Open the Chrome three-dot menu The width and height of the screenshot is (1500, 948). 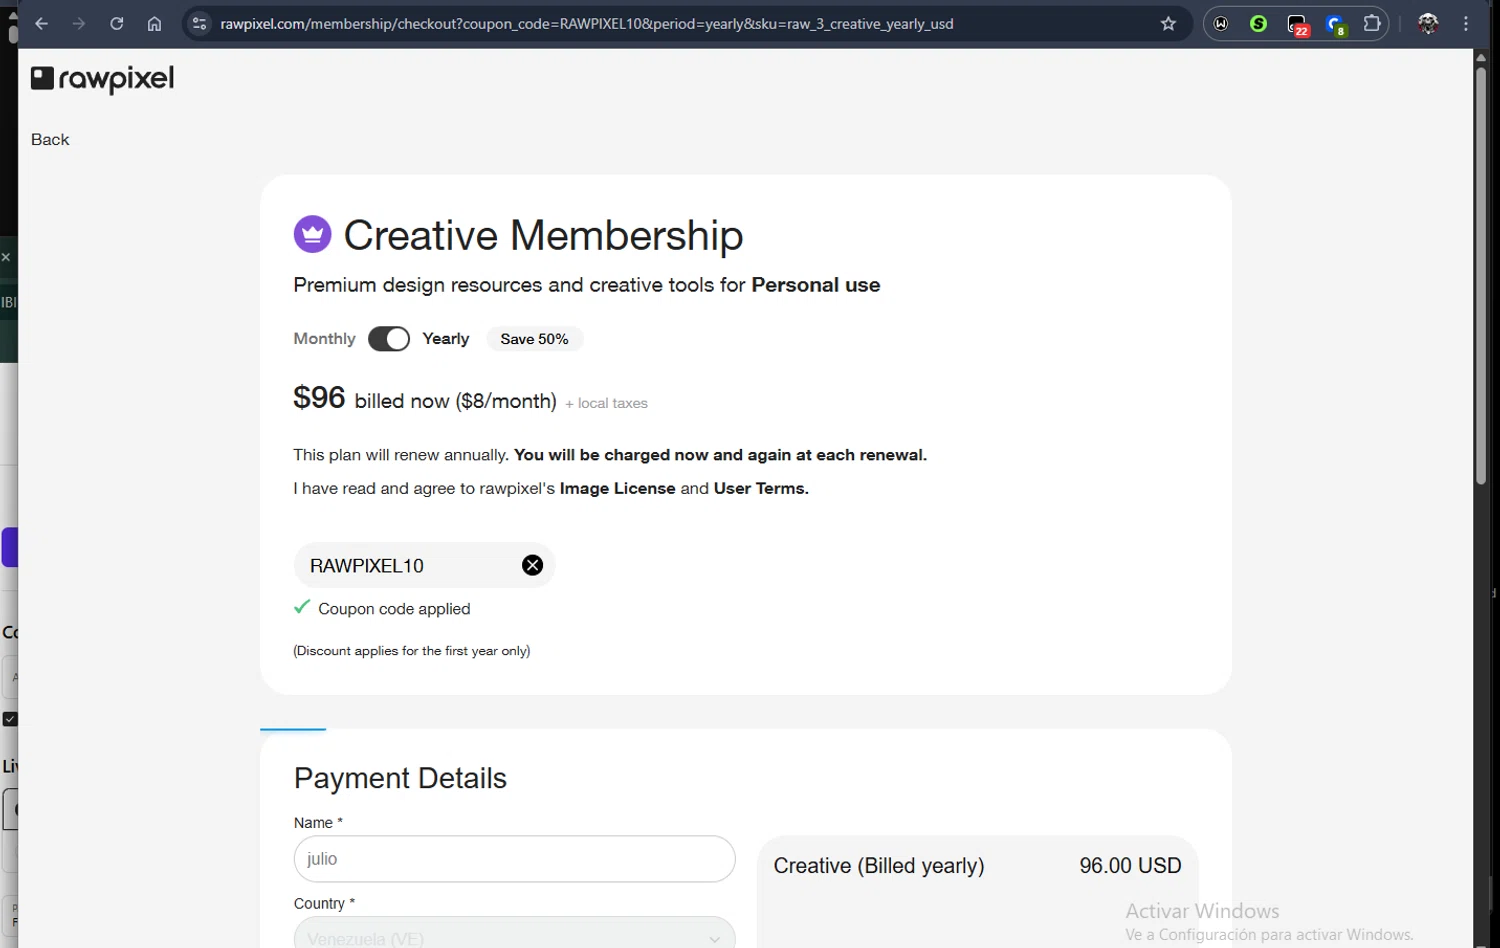[1466, 23]
